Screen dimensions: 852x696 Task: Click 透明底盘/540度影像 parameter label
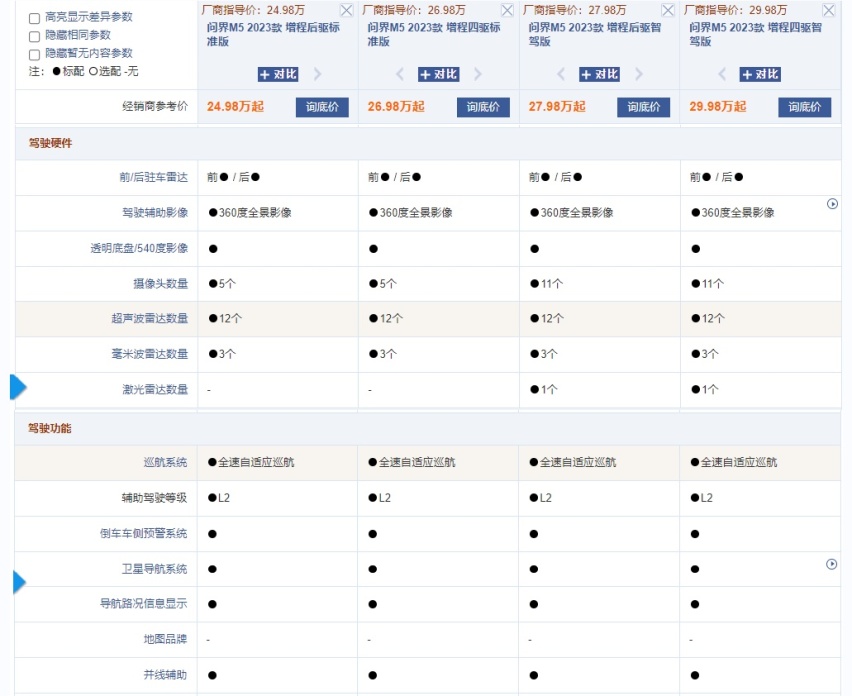[139, 248]
